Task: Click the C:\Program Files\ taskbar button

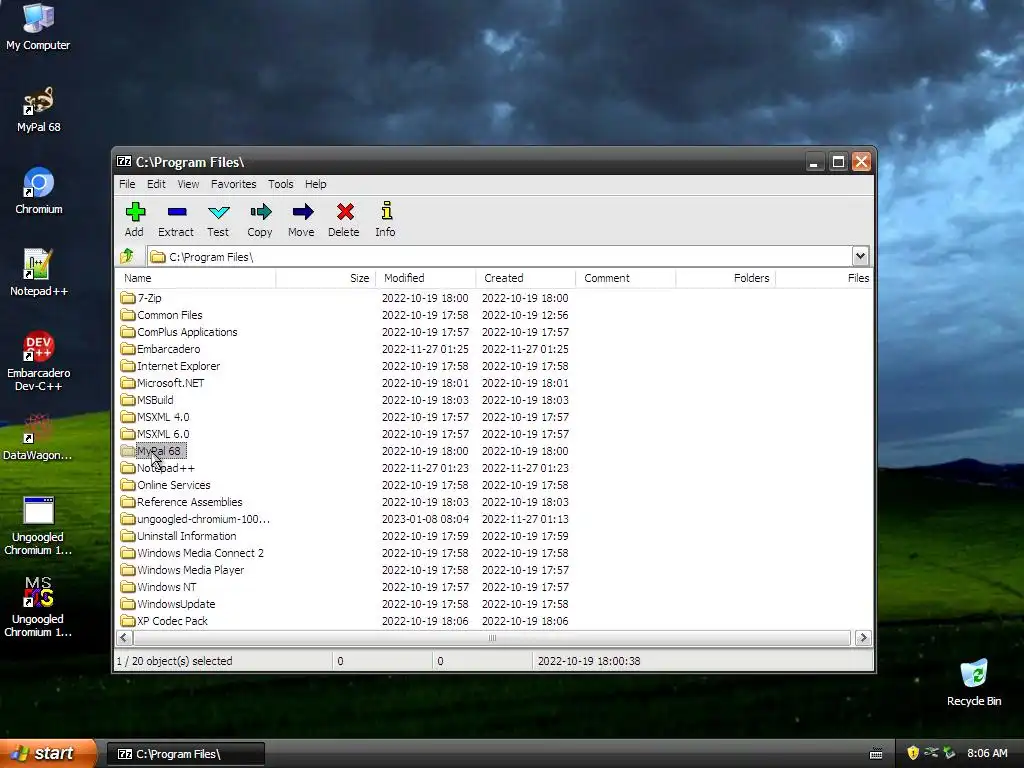Action: [185, 754]
